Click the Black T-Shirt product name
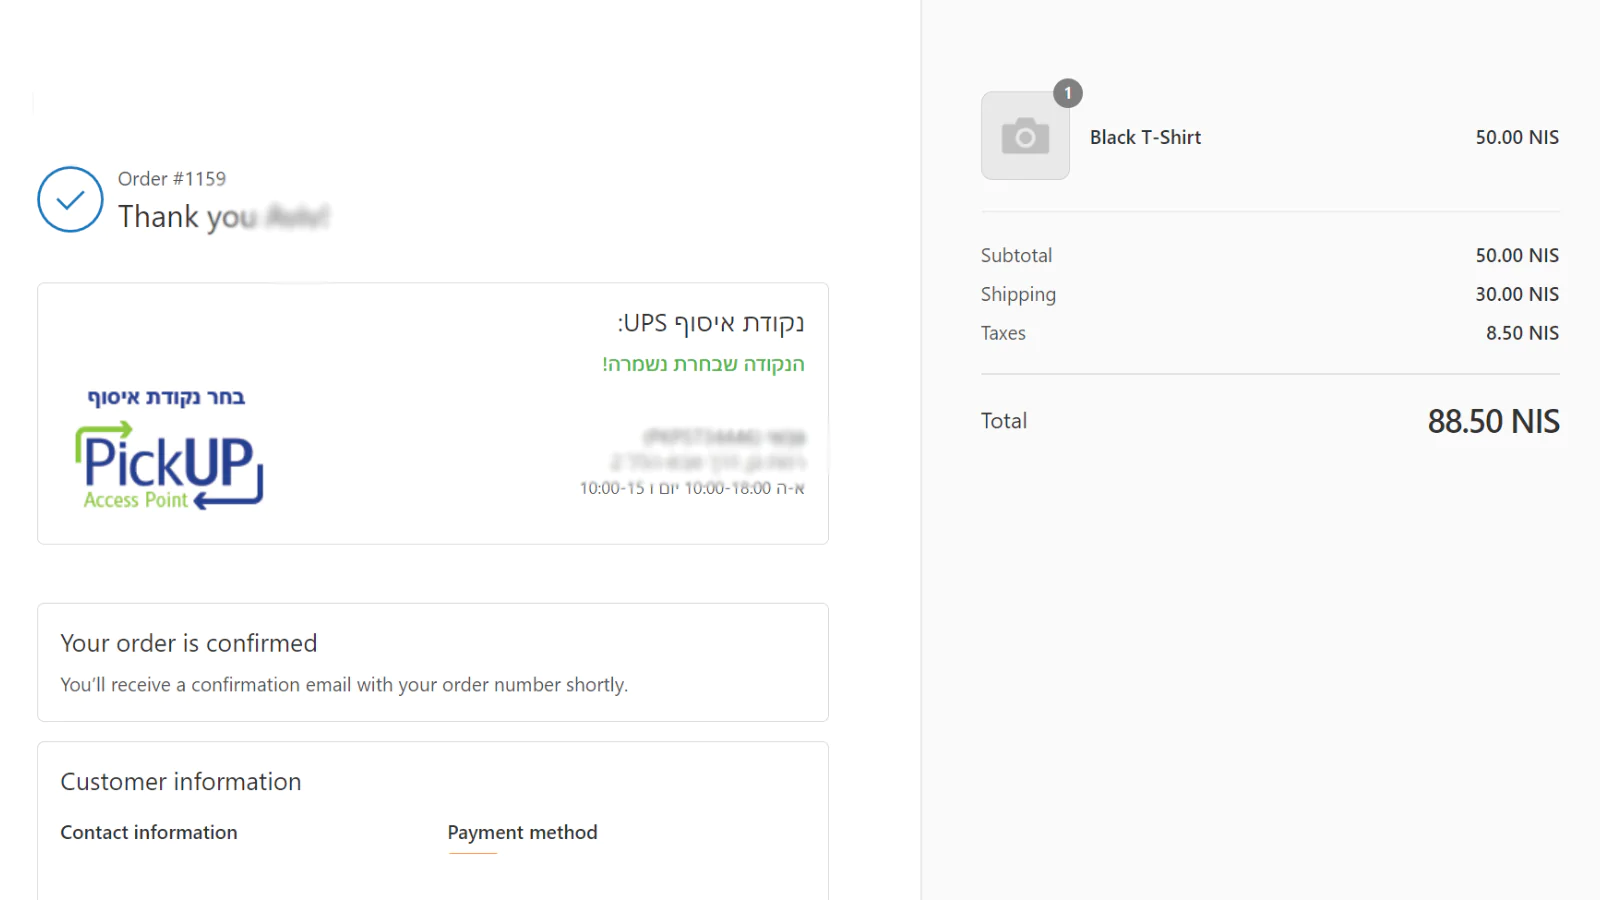 click(x=1145, y=137)
